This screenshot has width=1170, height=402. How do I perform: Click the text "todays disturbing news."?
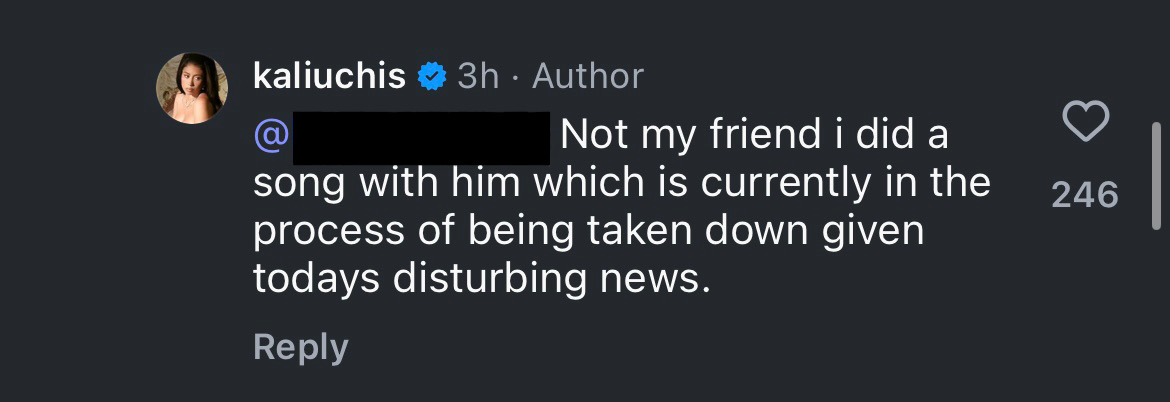(x=480, y=279)
